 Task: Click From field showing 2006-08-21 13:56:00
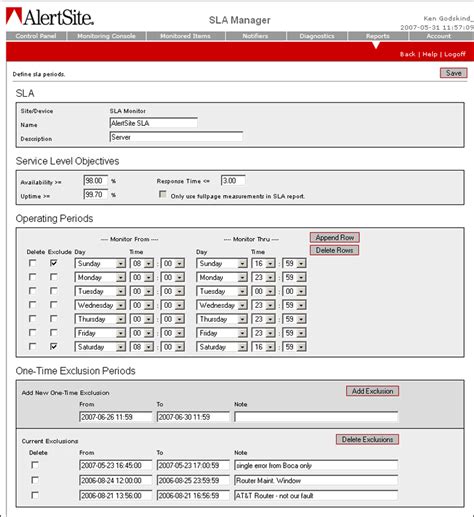coord(116,495)
